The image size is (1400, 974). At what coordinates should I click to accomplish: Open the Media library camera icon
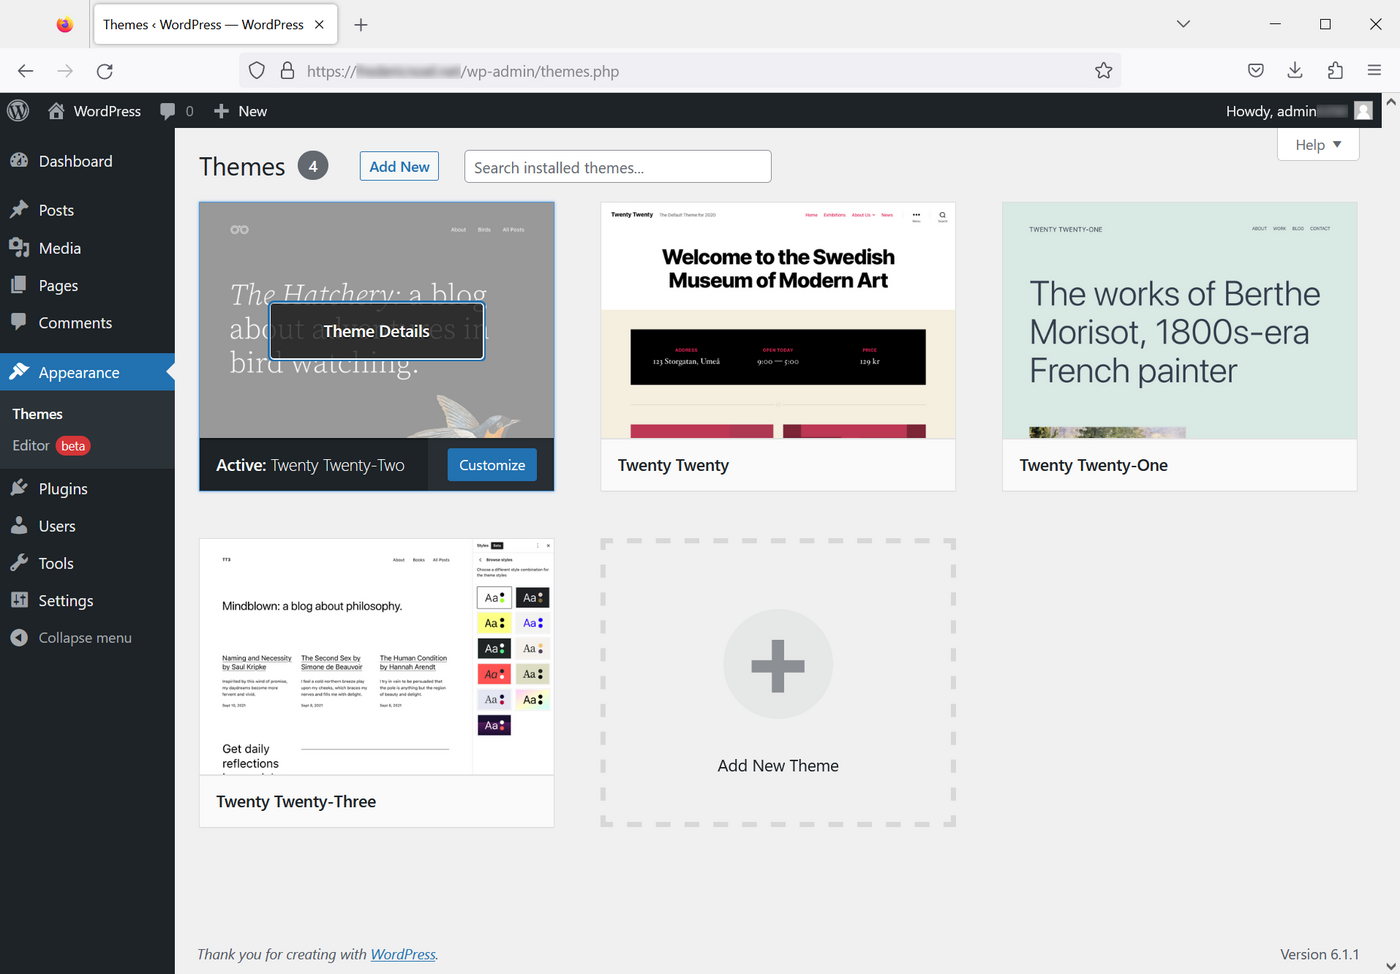tap(22, 248)
